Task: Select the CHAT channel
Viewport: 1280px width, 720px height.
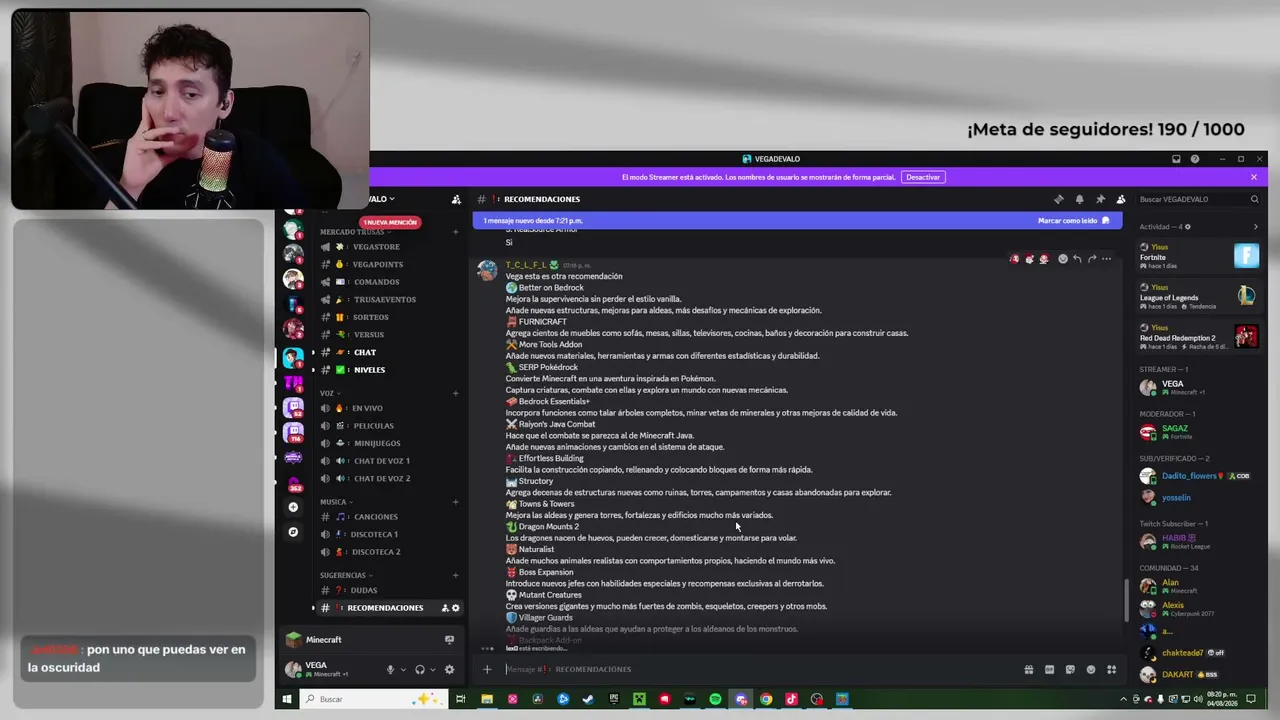Action: (387, 352)
